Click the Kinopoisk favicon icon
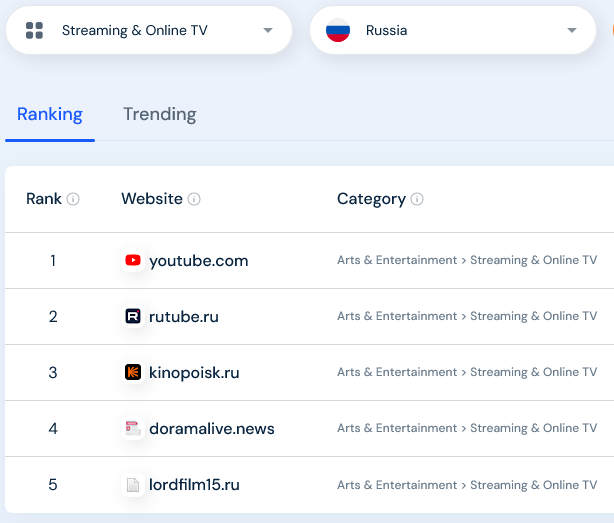The height and width of the screenshot is (523, 614). click(133, 372)
